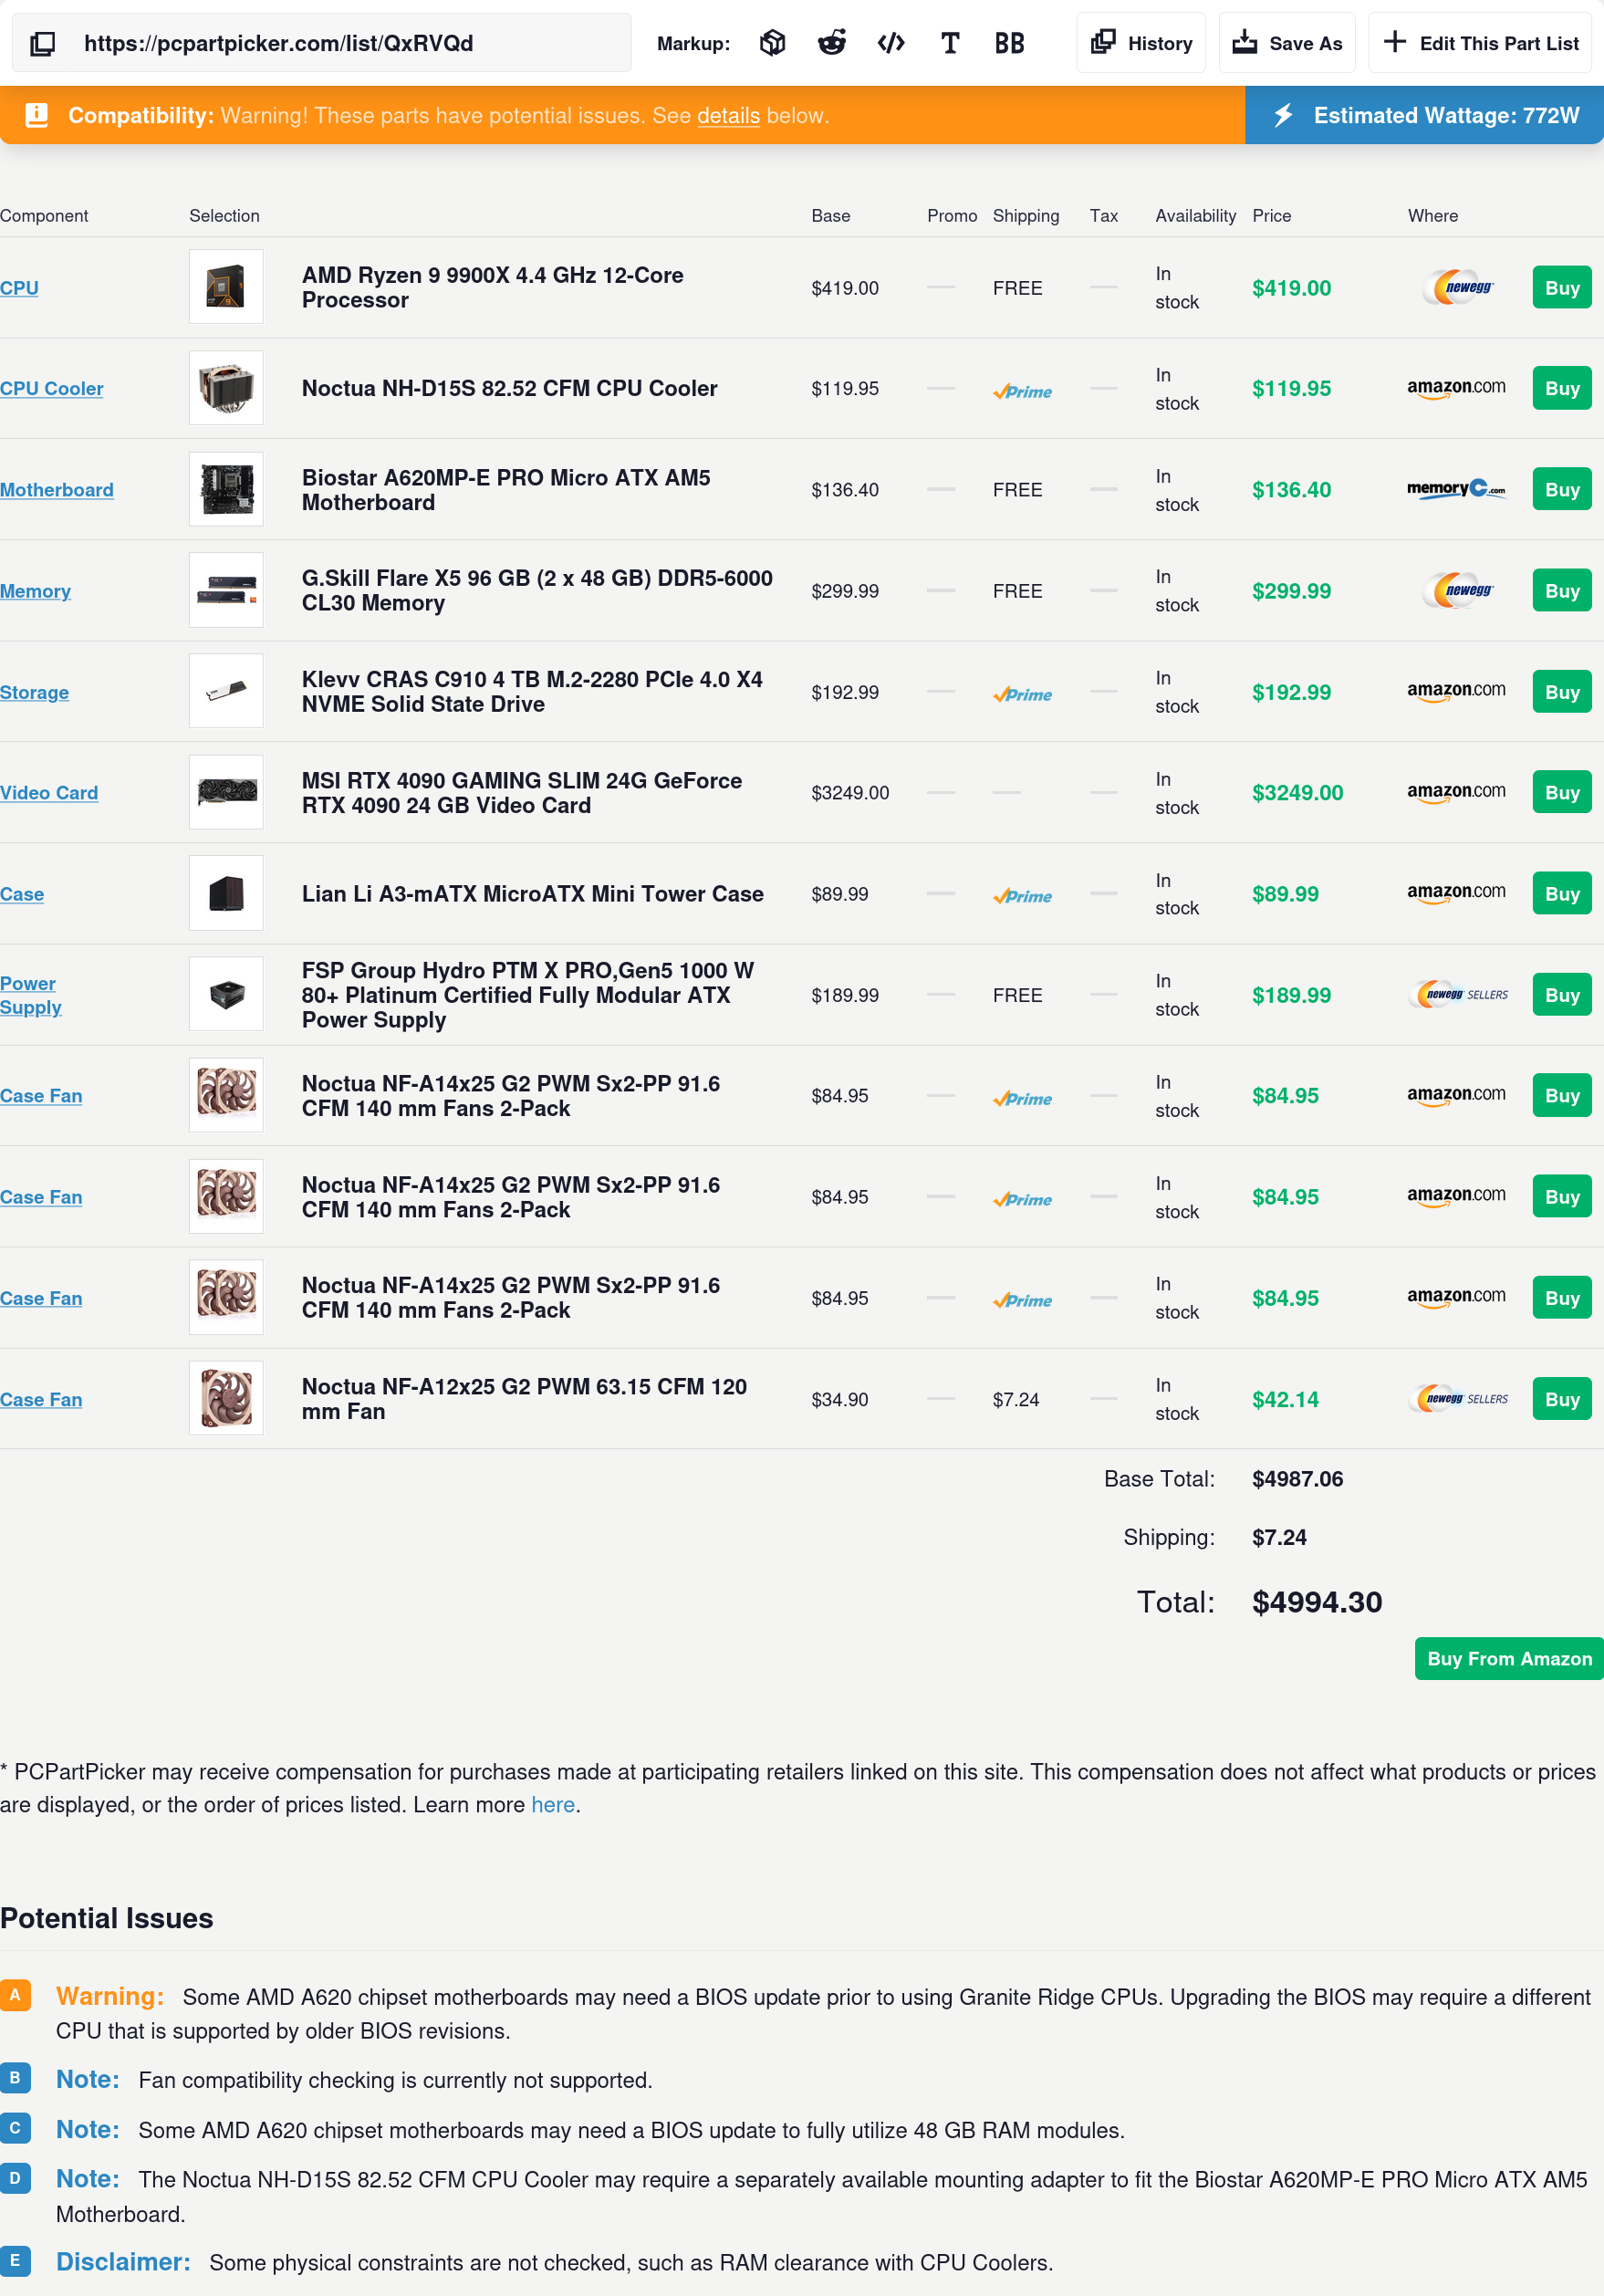This screenshot has height=2296, width=1604.
Task: Click the part list URL field
Action: [322, 43]
